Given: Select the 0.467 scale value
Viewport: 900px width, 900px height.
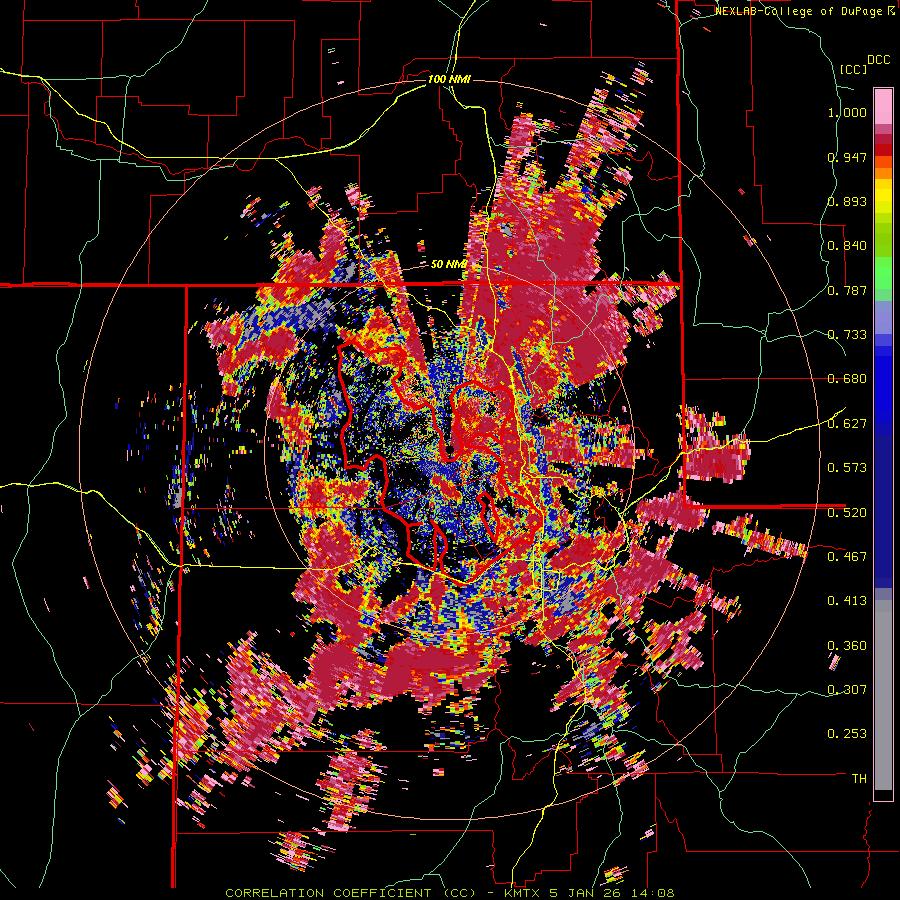Looking at the screenshot, I should [x=847, y=556].
